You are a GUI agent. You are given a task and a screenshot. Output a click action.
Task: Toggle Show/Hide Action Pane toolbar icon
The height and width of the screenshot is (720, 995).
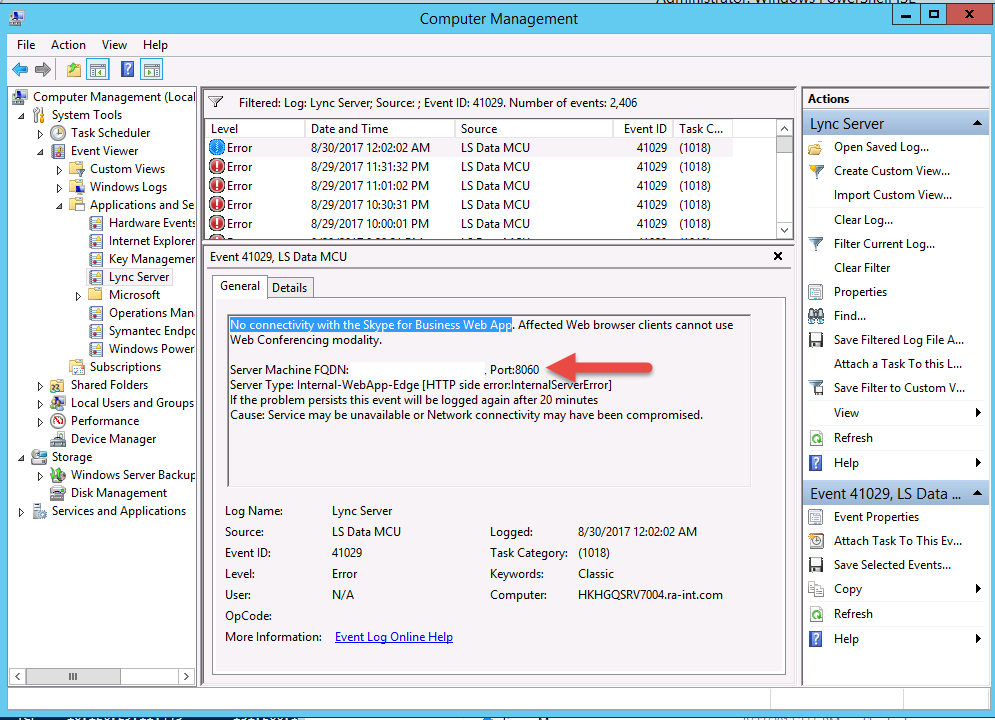click(x=152, y=70)
